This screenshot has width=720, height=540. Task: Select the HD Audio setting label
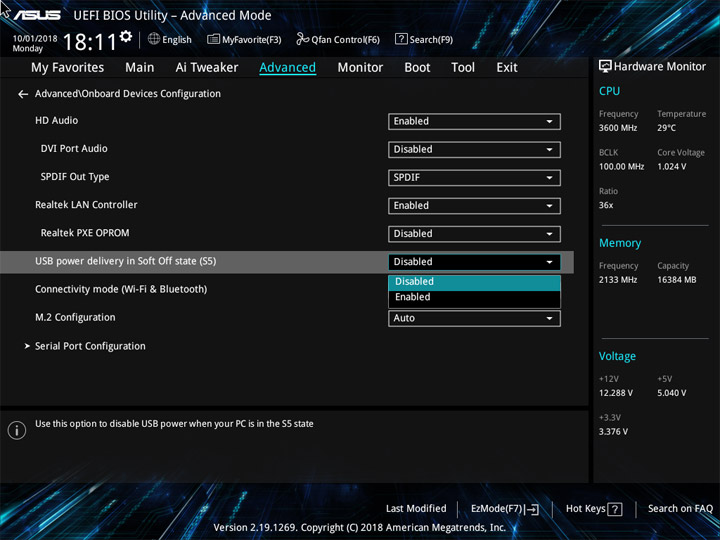[56, 120]
